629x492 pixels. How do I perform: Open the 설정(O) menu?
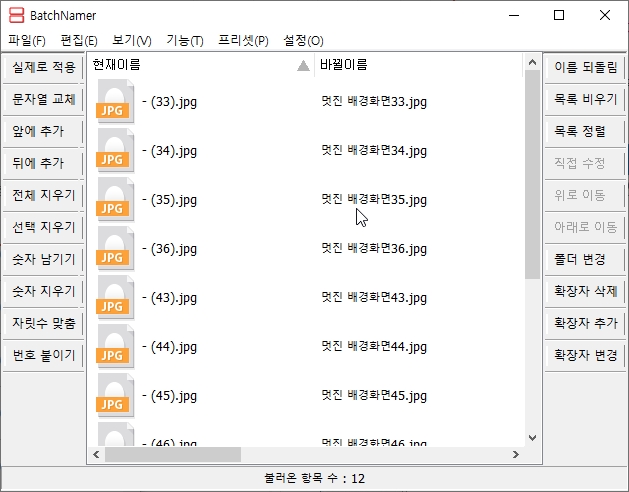[x=303, y=40]
